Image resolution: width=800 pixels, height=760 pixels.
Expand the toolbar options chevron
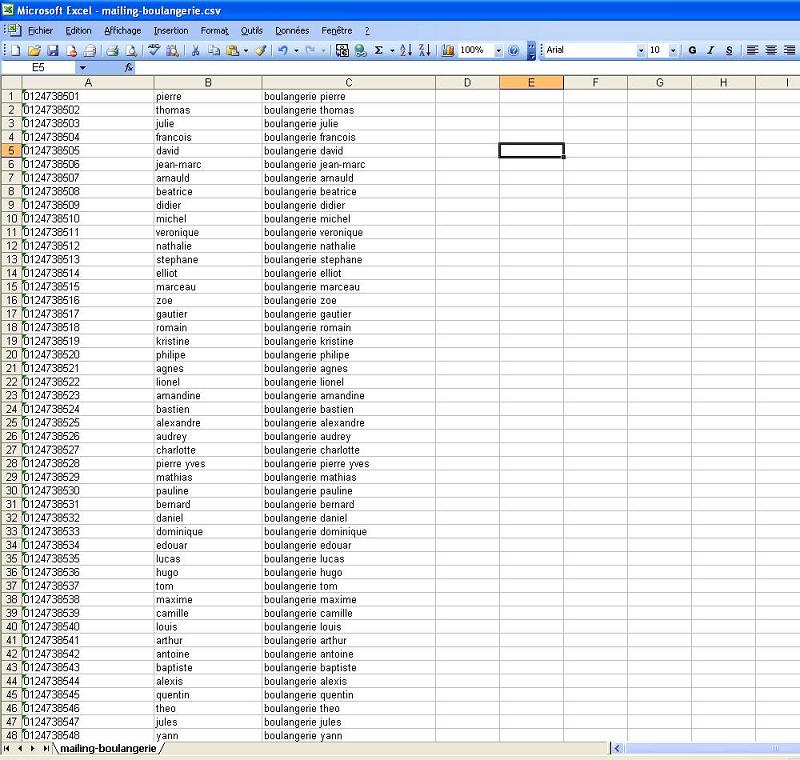pyautogui.click(x=531, y=50)
